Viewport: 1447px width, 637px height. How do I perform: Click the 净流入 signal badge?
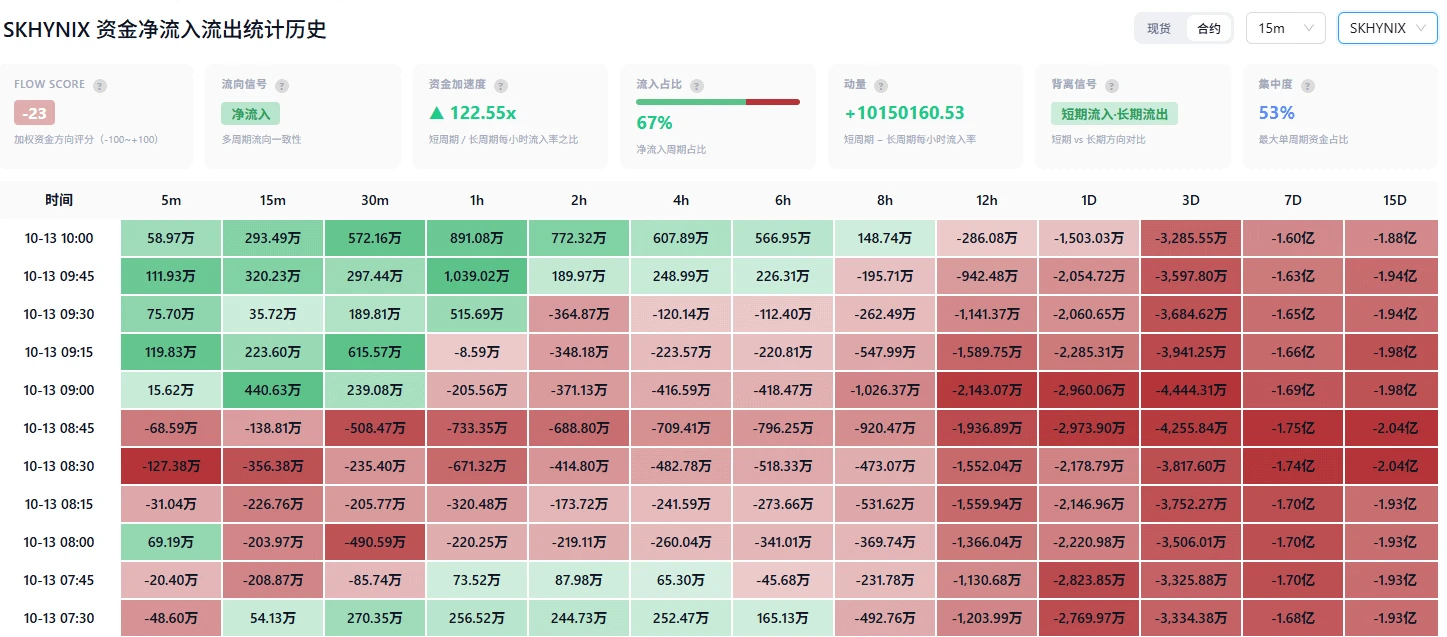251,113
